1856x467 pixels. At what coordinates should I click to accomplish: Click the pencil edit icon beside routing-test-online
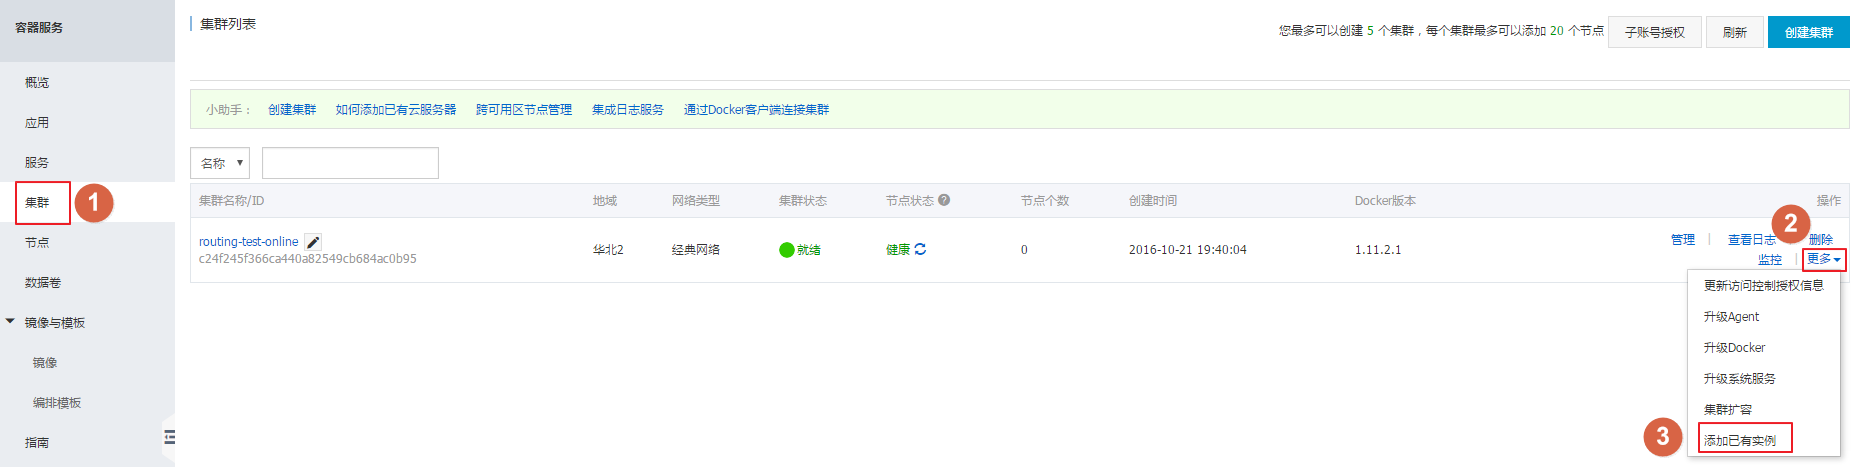coord(313,242)
